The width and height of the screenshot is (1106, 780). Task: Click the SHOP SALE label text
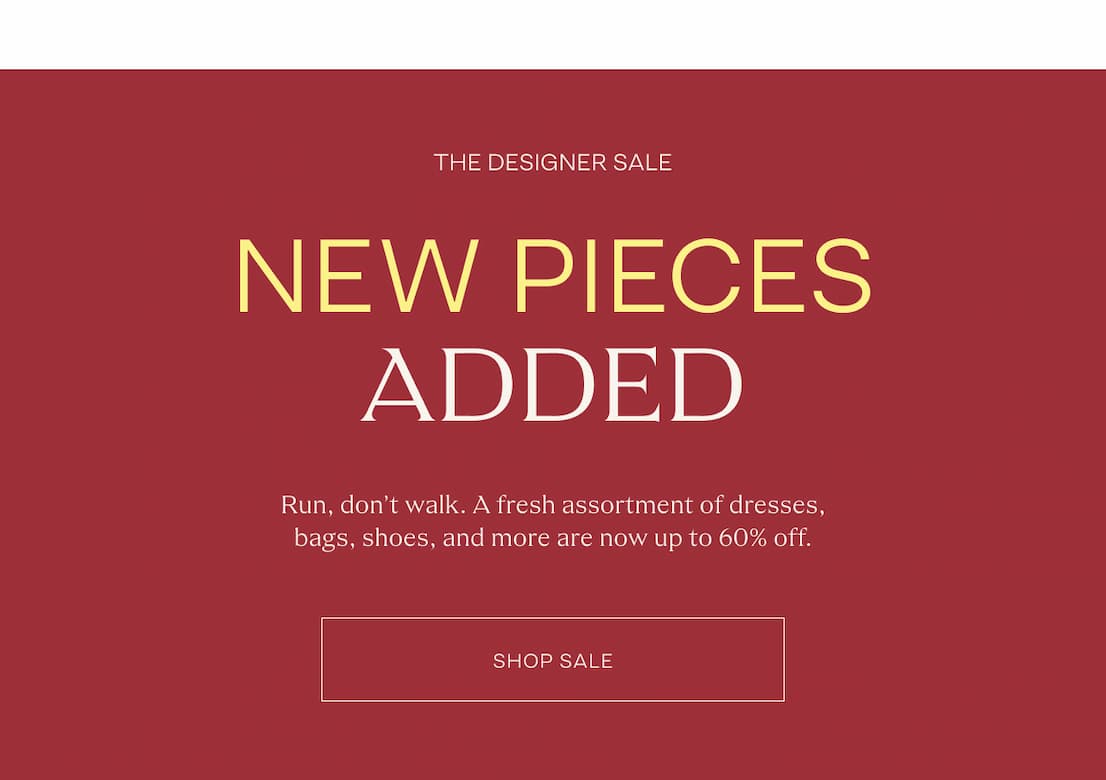point(552,660)
